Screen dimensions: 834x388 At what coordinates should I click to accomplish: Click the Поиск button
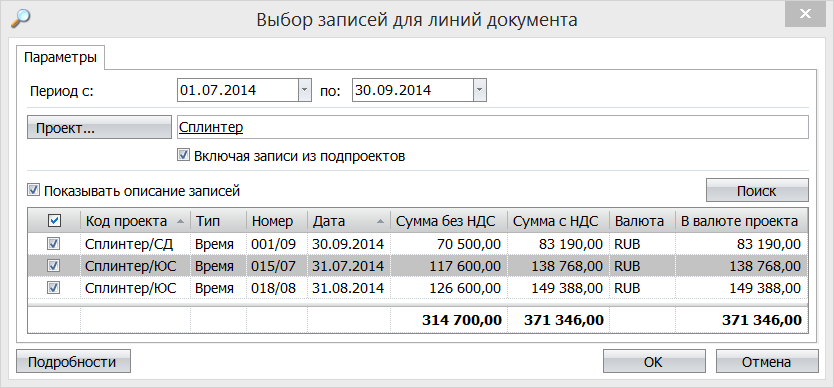pos(757,191)
